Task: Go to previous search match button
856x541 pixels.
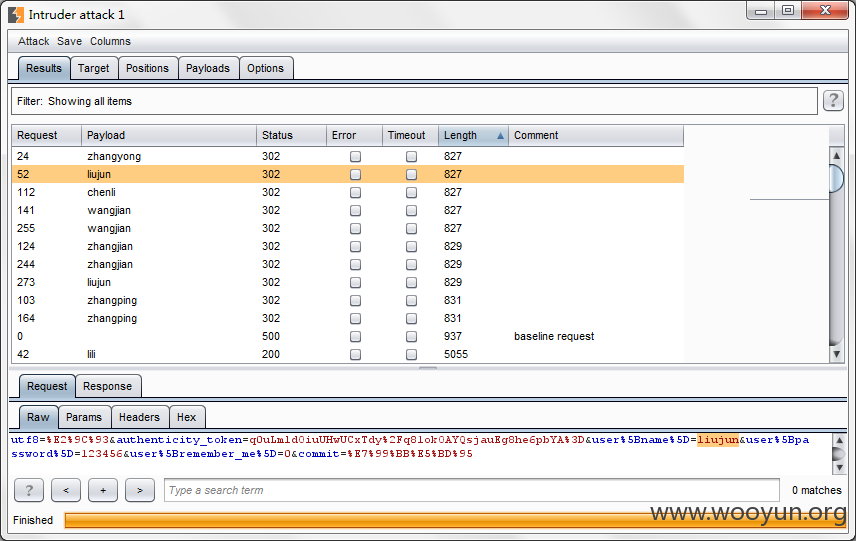Action: coord(66,490)
